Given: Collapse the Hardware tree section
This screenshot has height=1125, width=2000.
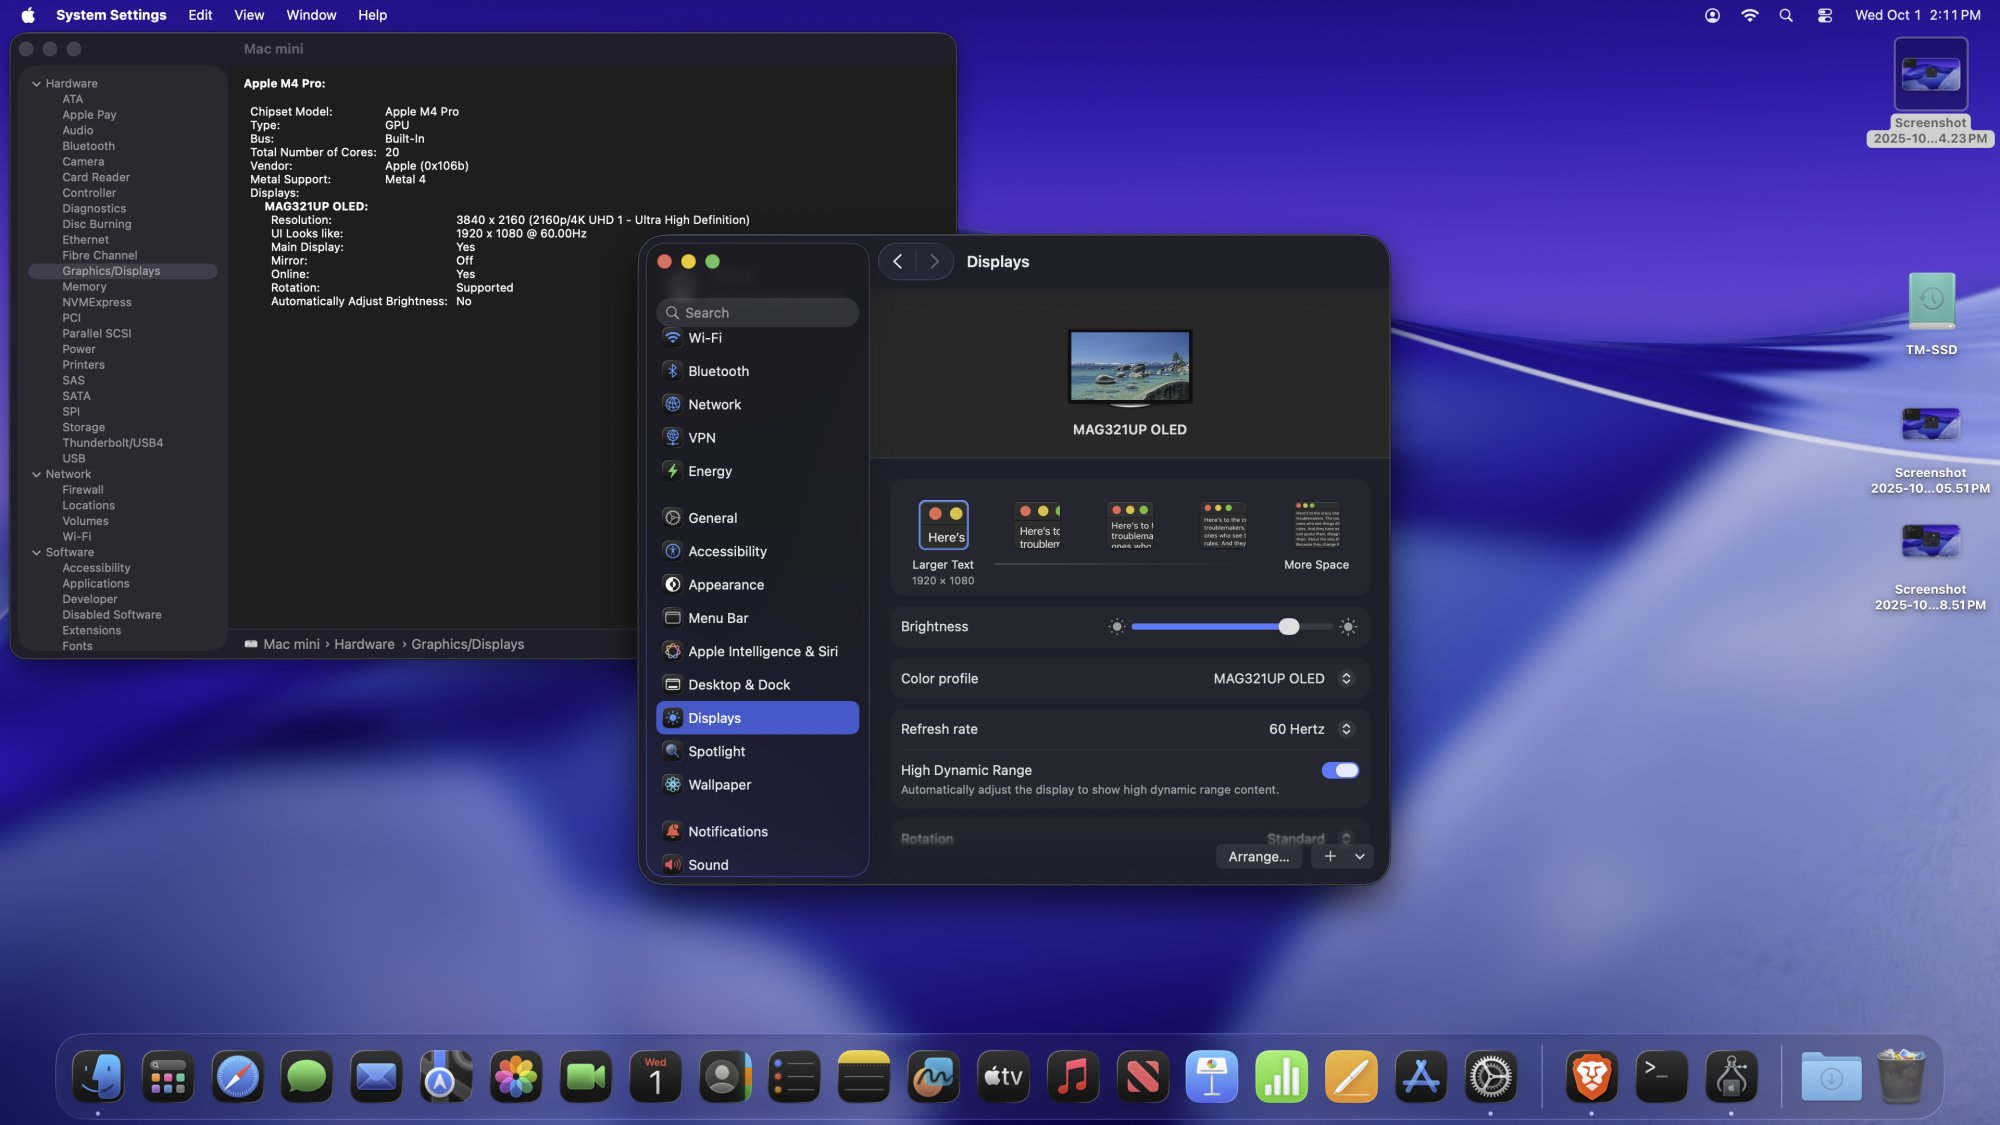Looking at the screenshot, I should coord(36,84).
